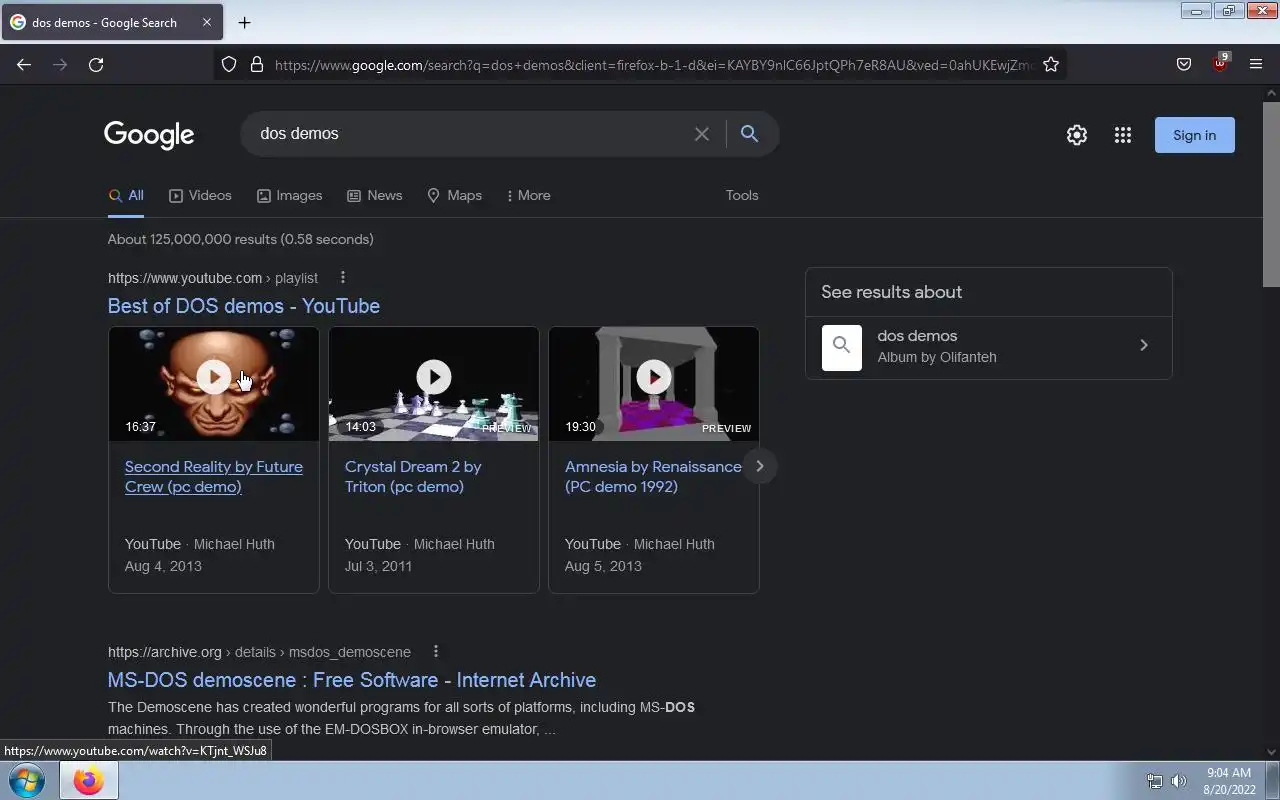Open options for the YouTube result

pos(343,277)
